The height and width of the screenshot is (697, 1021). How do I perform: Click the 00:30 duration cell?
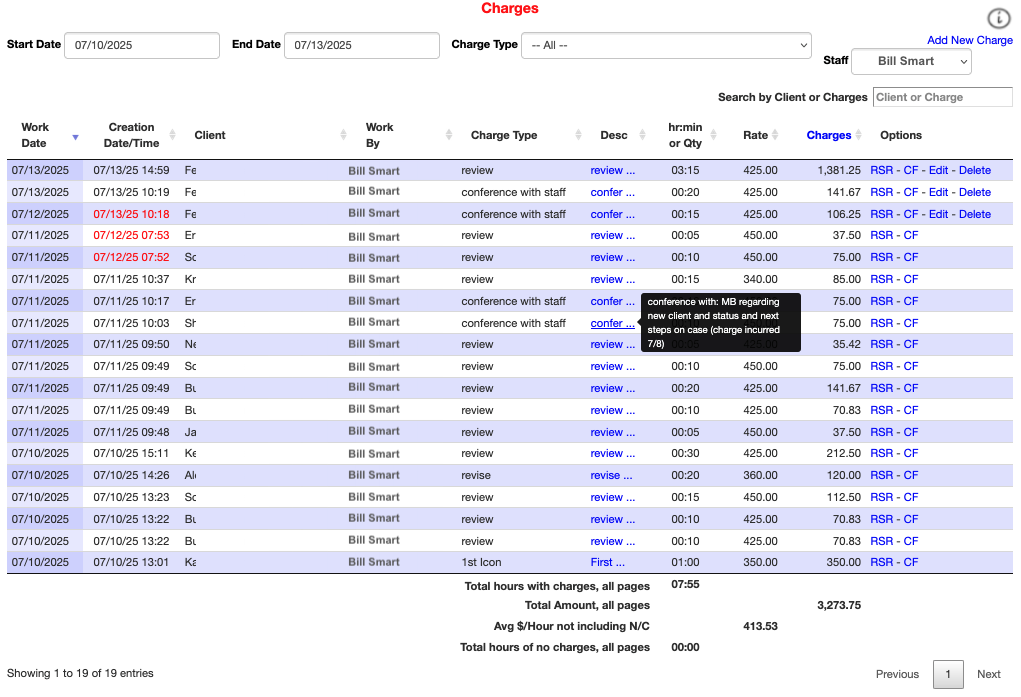coord(685,453)
